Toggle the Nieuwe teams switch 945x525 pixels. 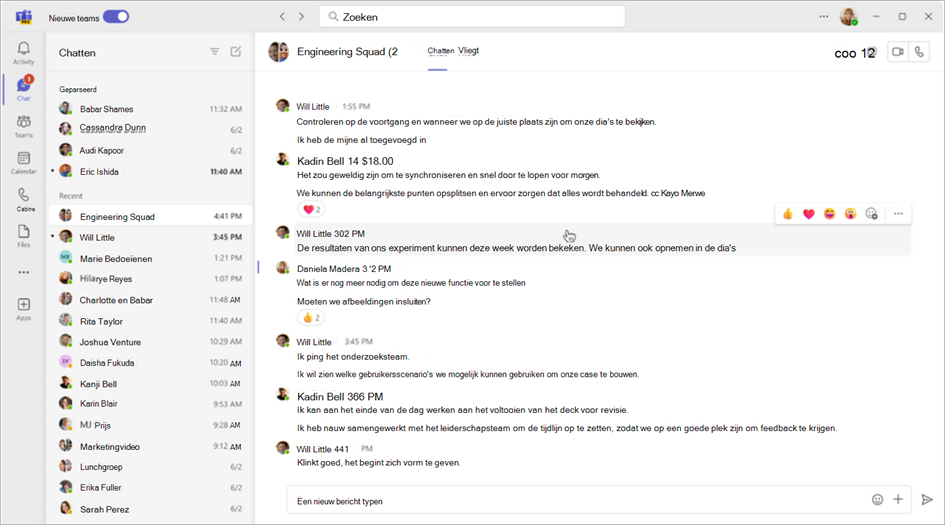(116, 16)
